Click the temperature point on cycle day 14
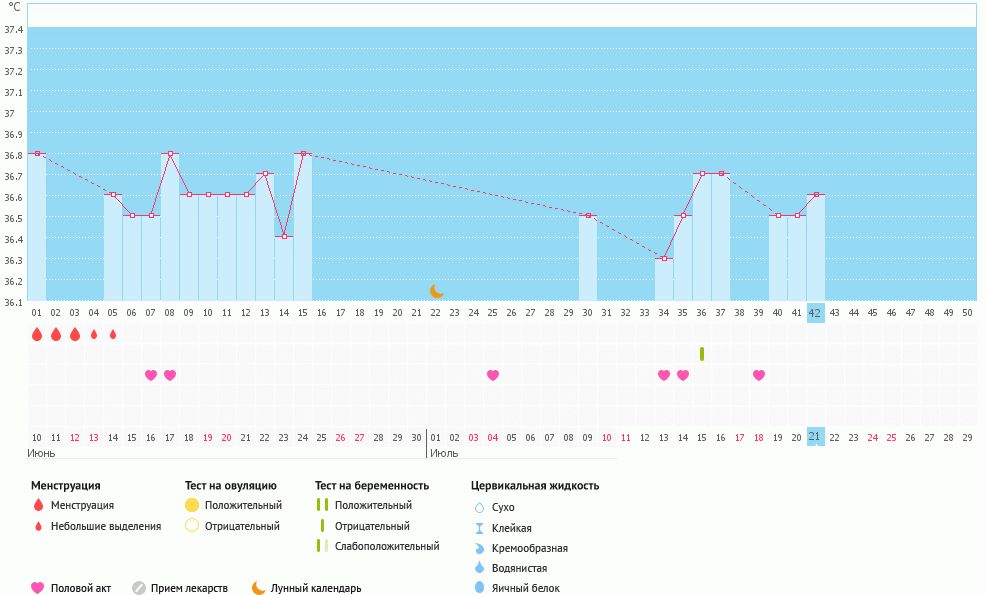The image size is (986, 595). 284,236
